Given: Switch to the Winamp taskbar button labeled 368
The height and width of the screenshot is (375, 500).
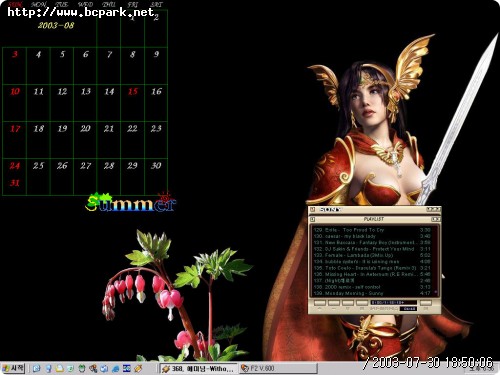Looking at the screenshot, I should (198, 369).
